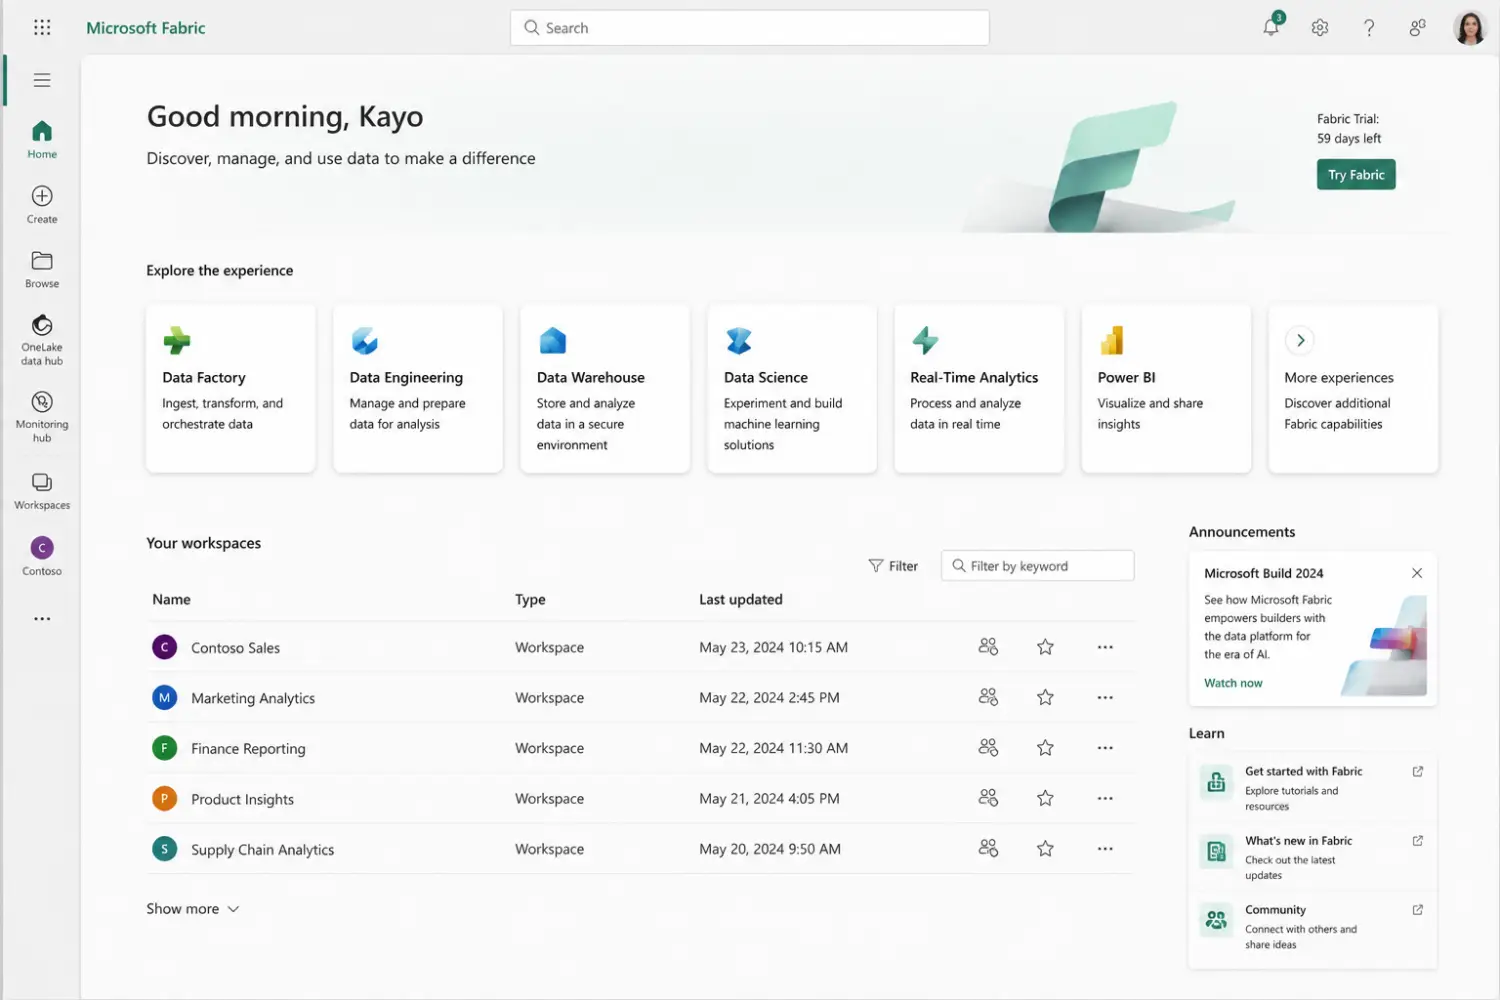Click the top Search box
The height and width of the screenshot is (1000, 1500).
coord(750,28)
